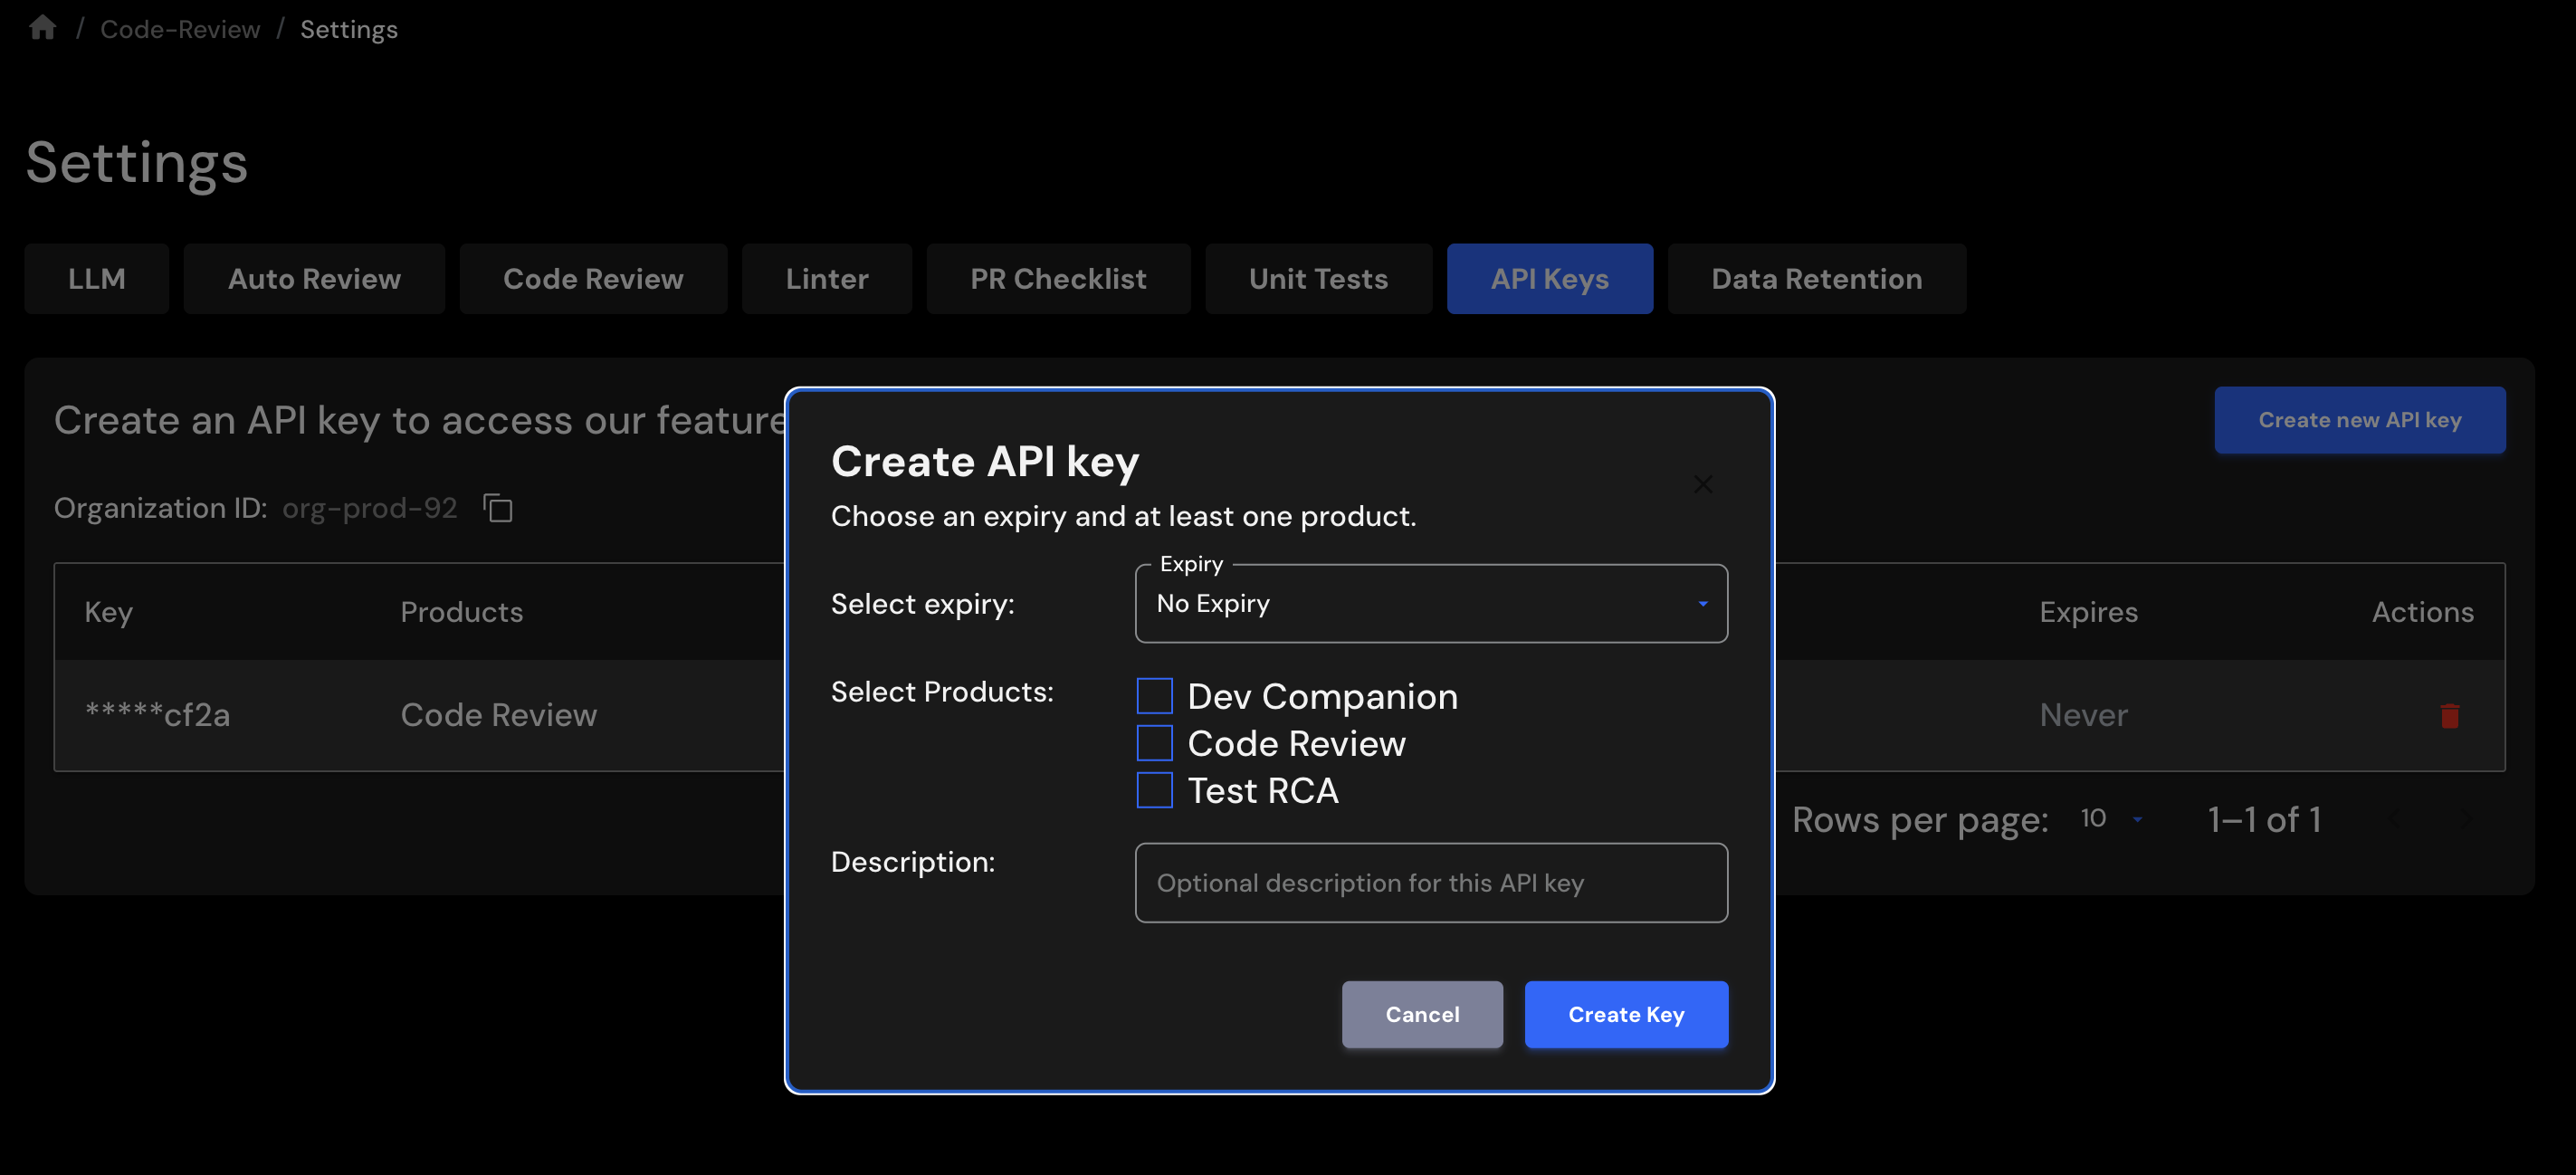The height and width of the screenshot is (1175, 2576).
Task: Switch to the LLM tab
Action: pos(97,279)
